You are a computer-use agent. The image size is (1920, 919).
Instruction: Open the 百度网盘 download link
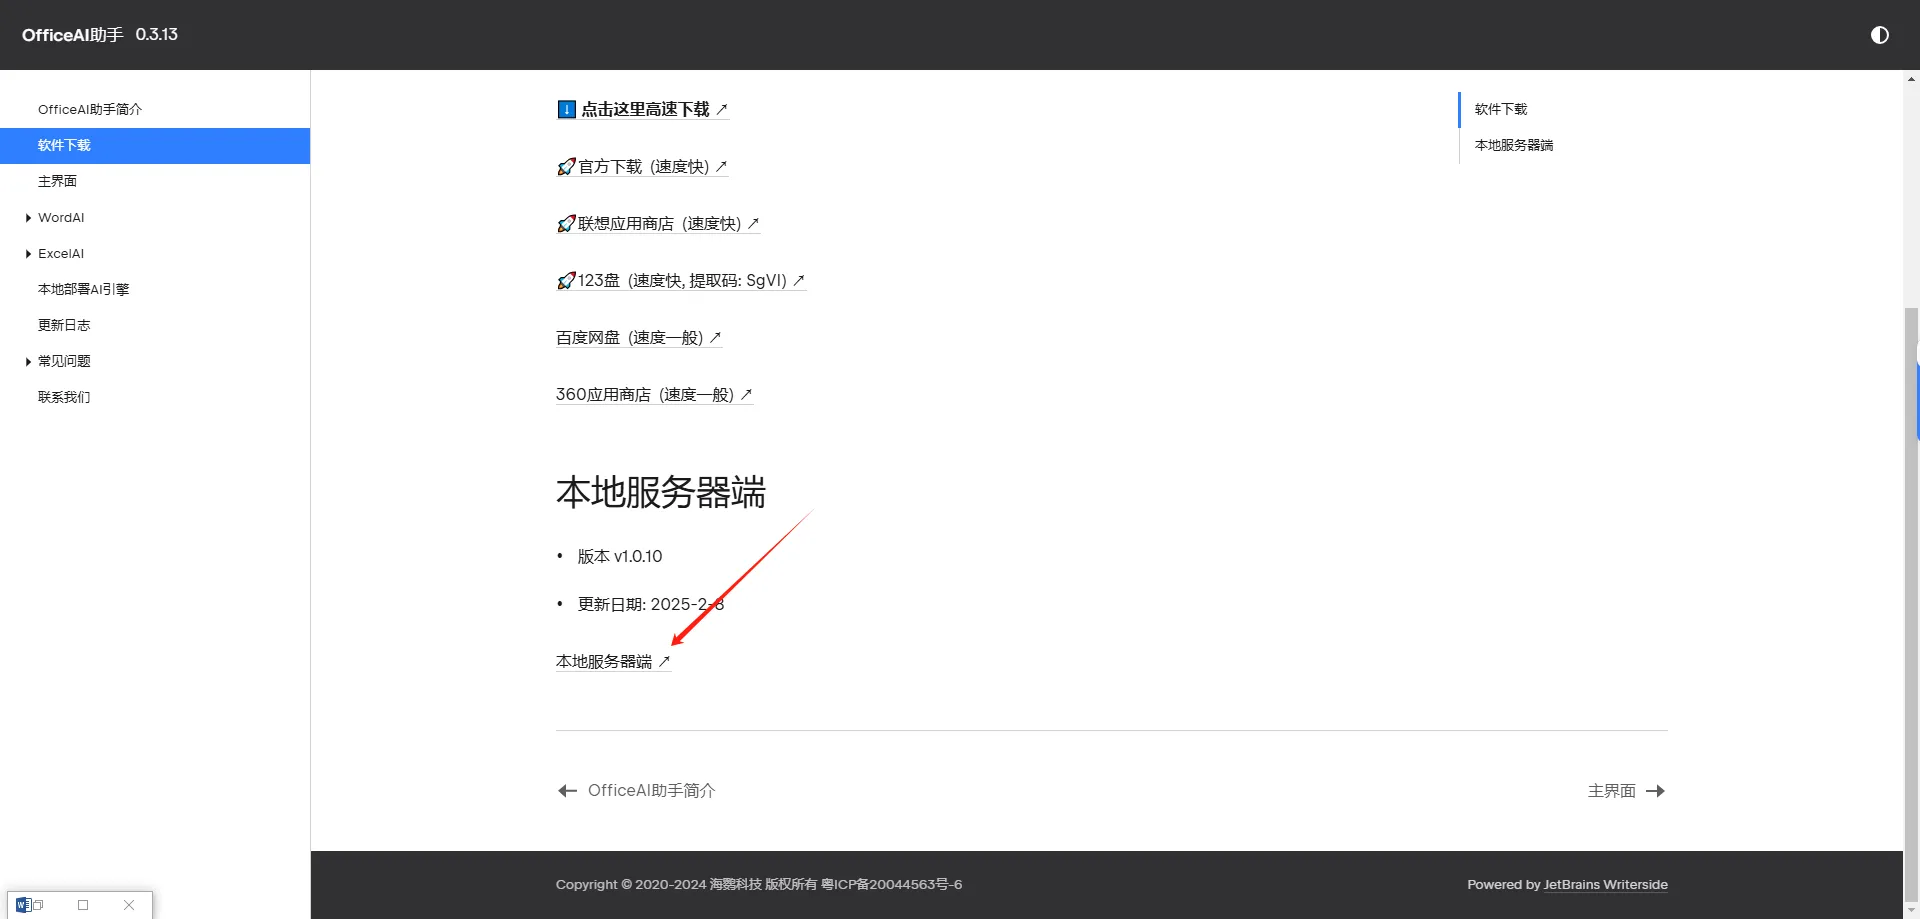630,338
